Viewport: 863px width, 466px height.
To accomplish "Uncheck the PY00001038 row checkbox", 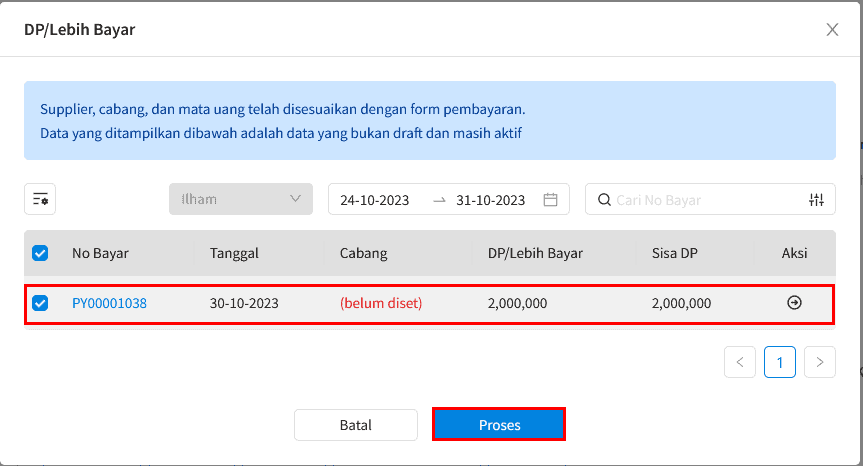I will coord(40,303).
